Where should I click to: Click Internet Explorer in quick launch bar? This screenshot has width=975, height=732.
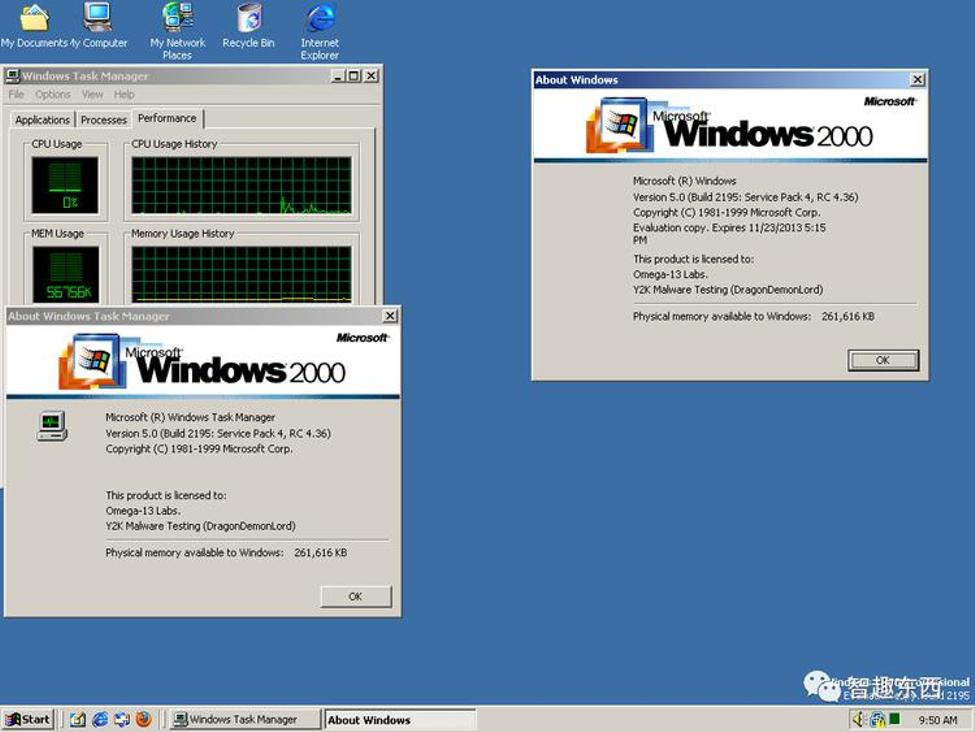pos(100,719)
